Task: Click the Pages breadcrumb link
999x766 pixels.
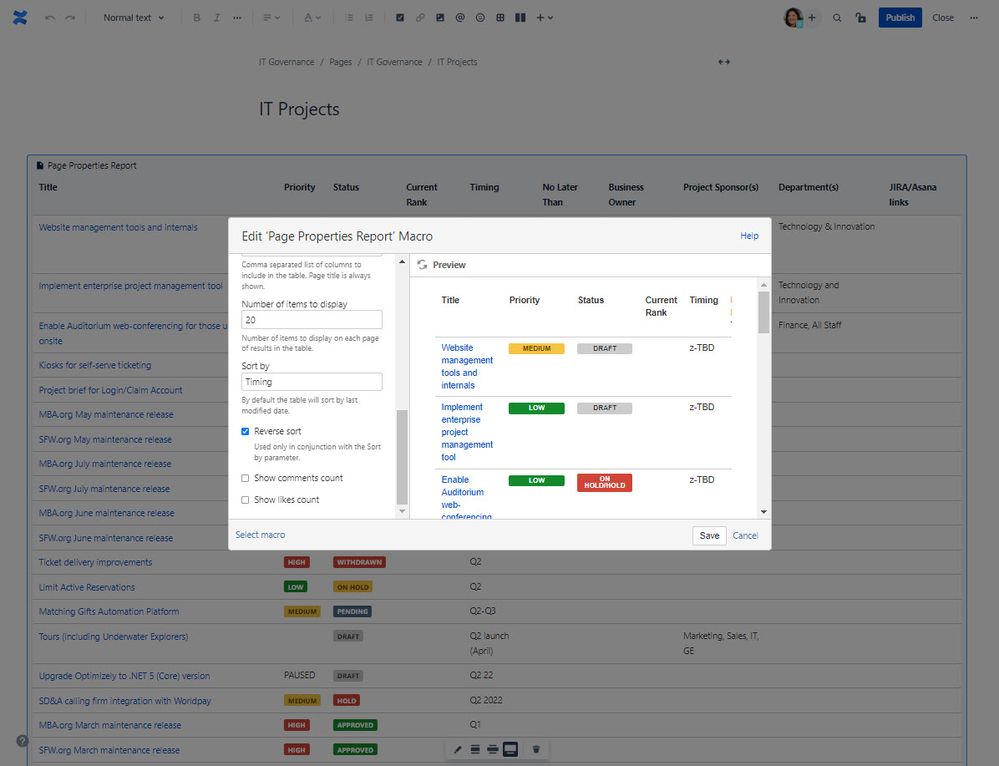Action: [340, 62]
